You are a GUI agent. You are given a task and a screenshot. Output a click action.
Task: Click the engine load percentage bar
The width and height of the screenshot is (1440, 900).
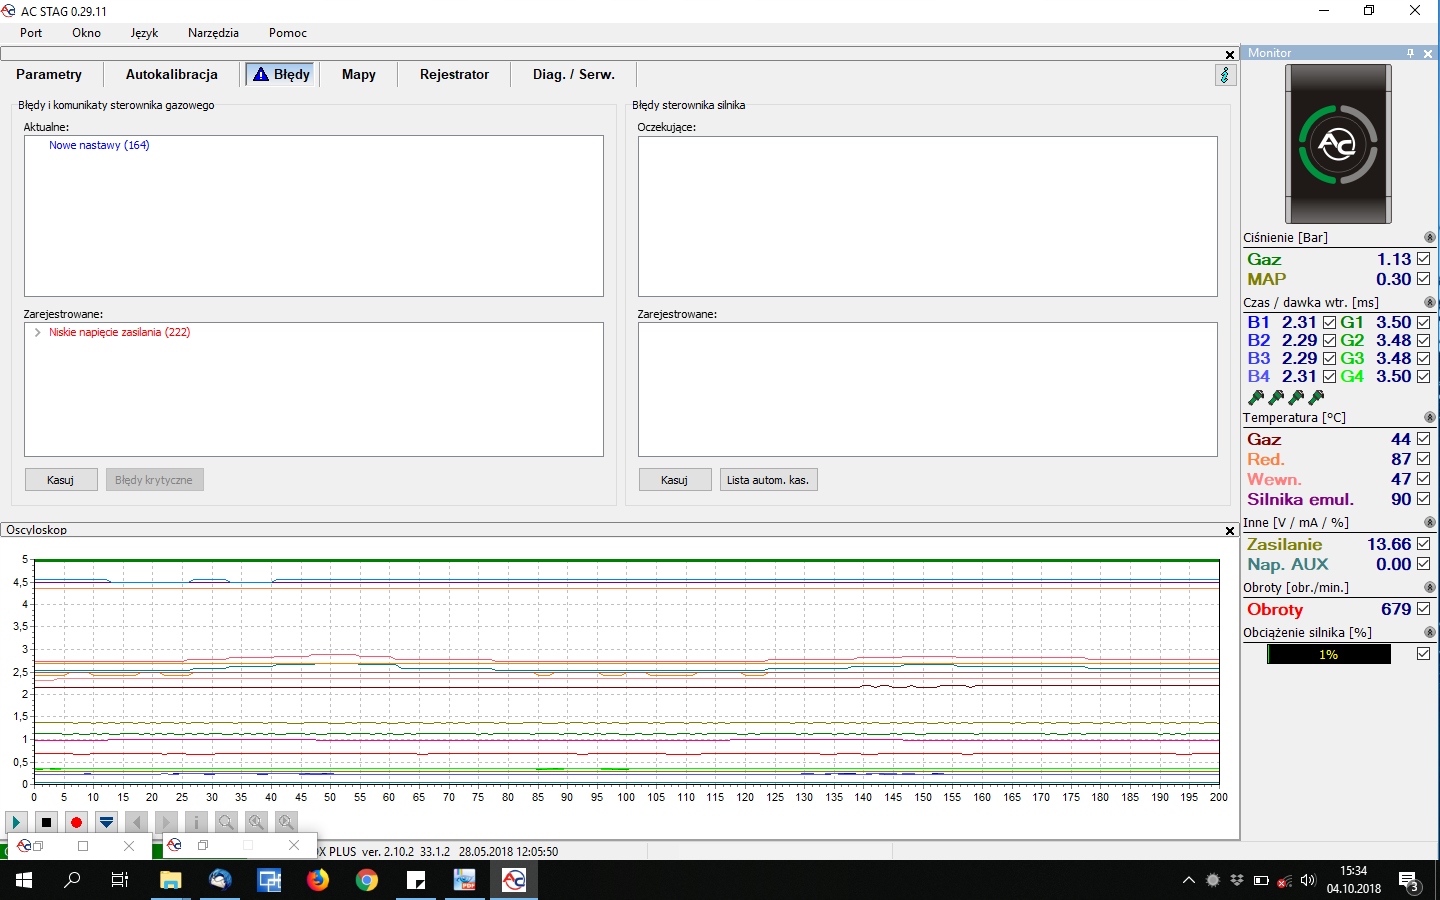1328,654
